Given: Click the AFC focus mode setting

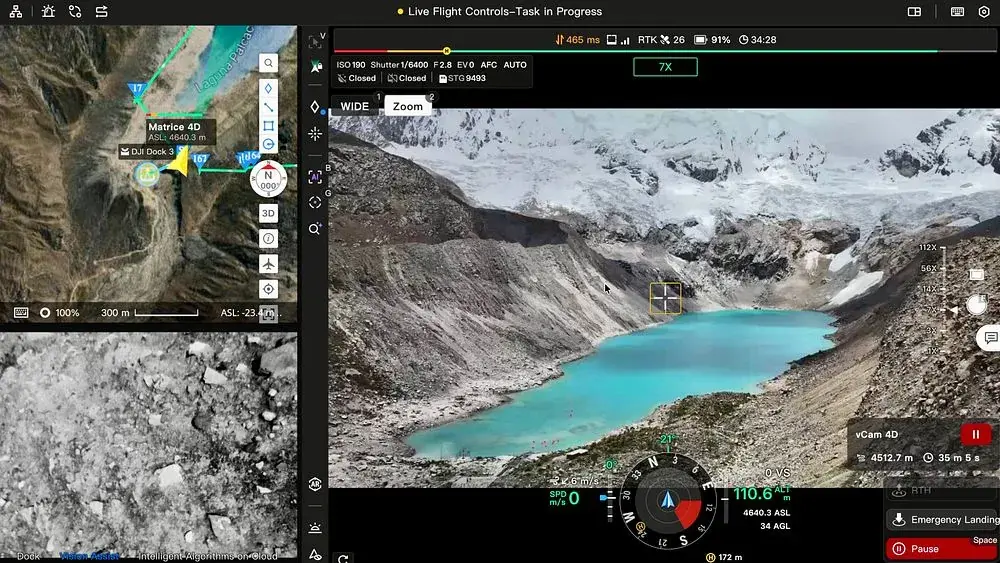Looking at the screenshot, I should 489,65.
